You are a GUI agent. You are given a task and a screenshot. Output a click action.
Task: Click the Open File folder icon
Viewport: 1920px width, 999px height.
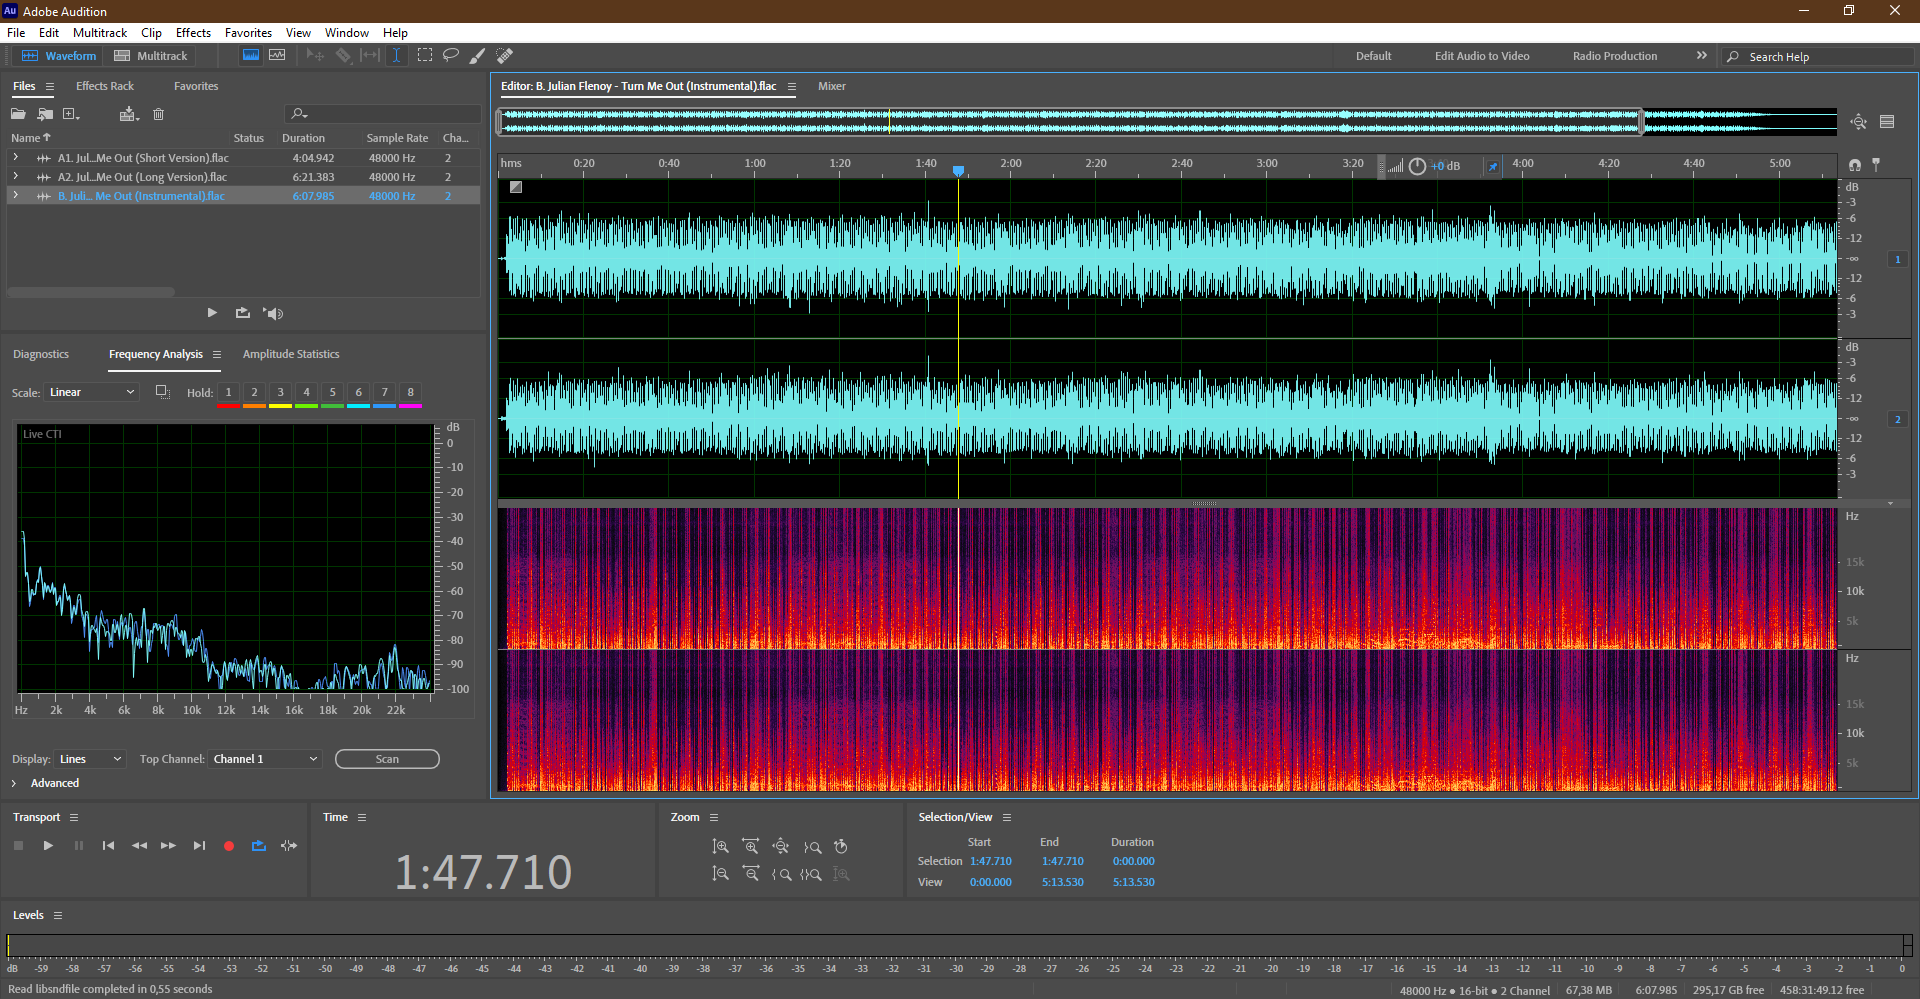tap(18, 114)
